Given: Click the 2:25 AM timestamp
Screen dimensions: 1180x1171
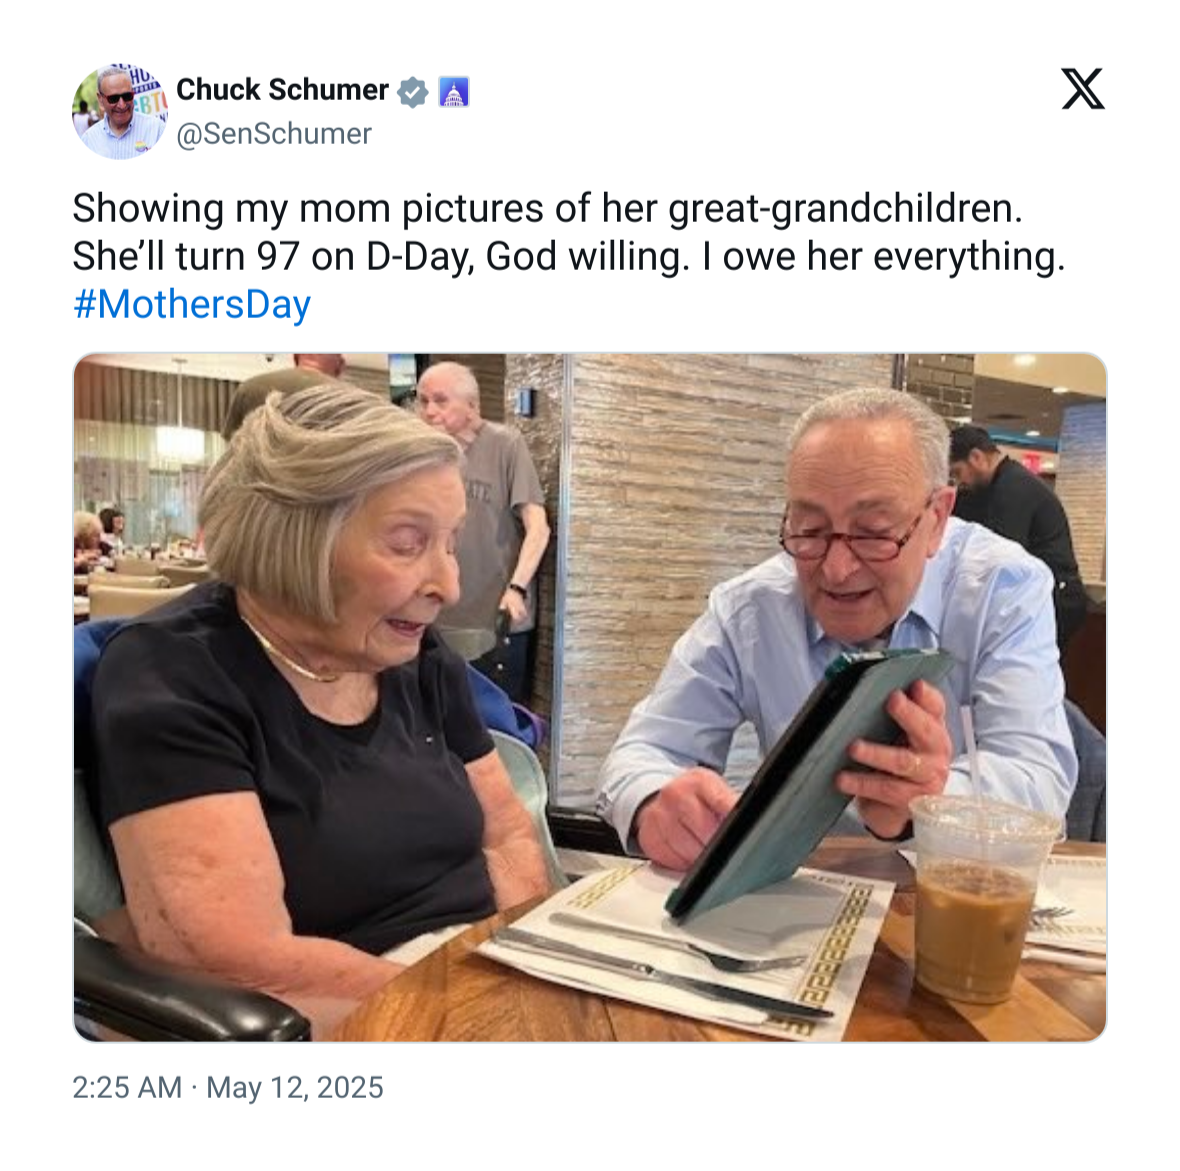Looking at the screenshot, I should [127, 1087].
